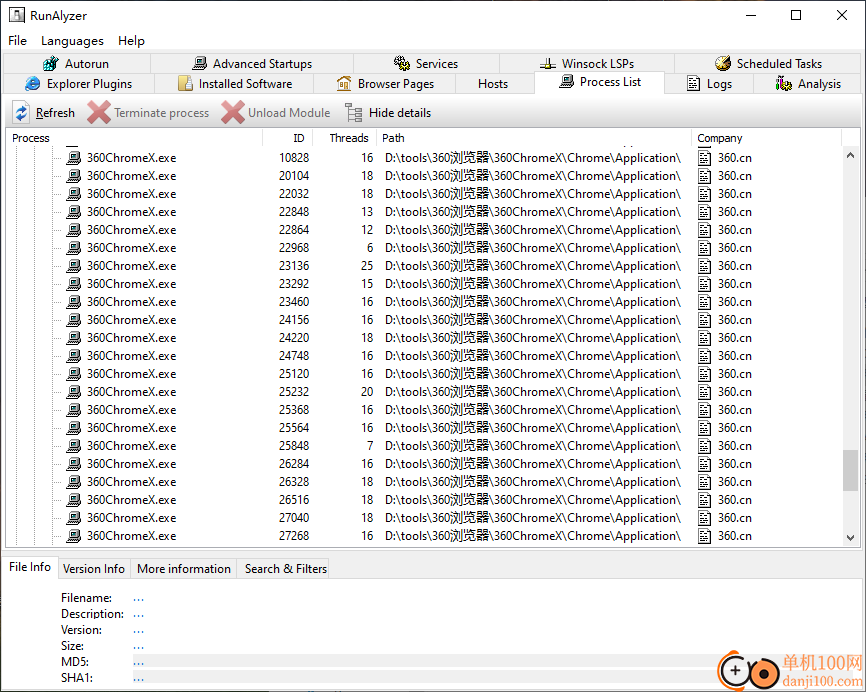Sort by the Threads column header
866x692 pixels.
click(345, 138)
